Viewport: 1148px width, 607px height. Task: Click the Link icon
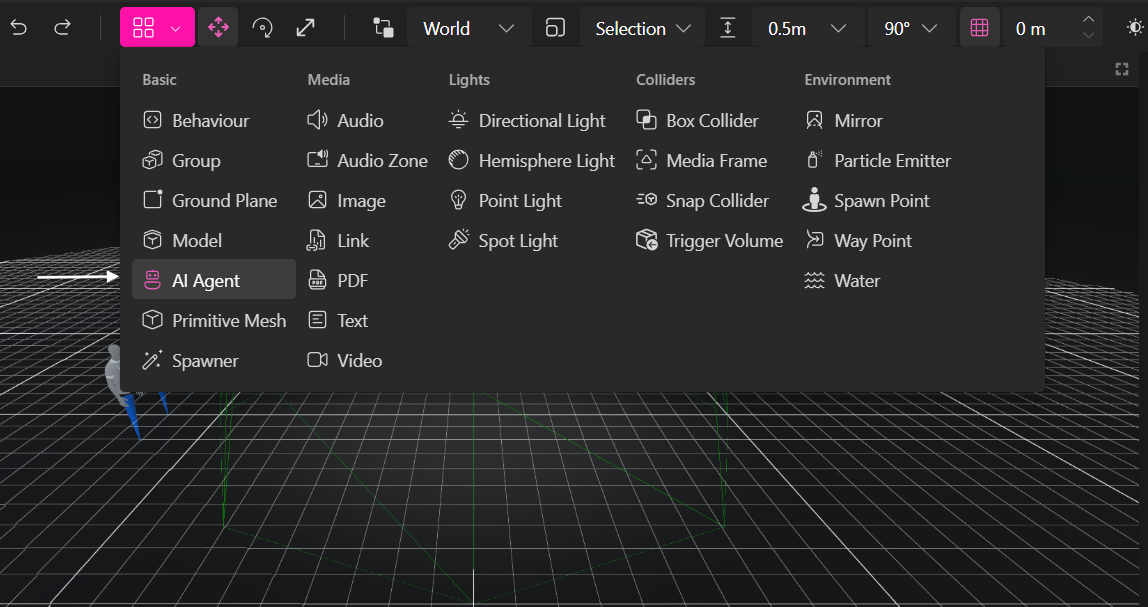click(317, 240)
